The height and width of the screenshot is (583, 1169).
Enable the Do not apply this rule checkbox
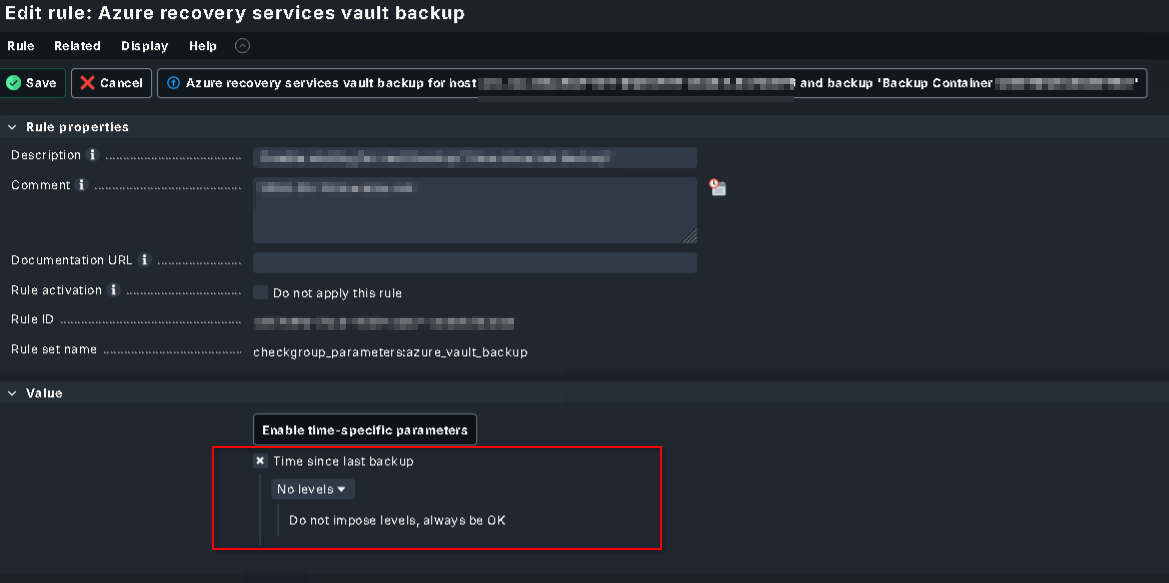[260, 292]
